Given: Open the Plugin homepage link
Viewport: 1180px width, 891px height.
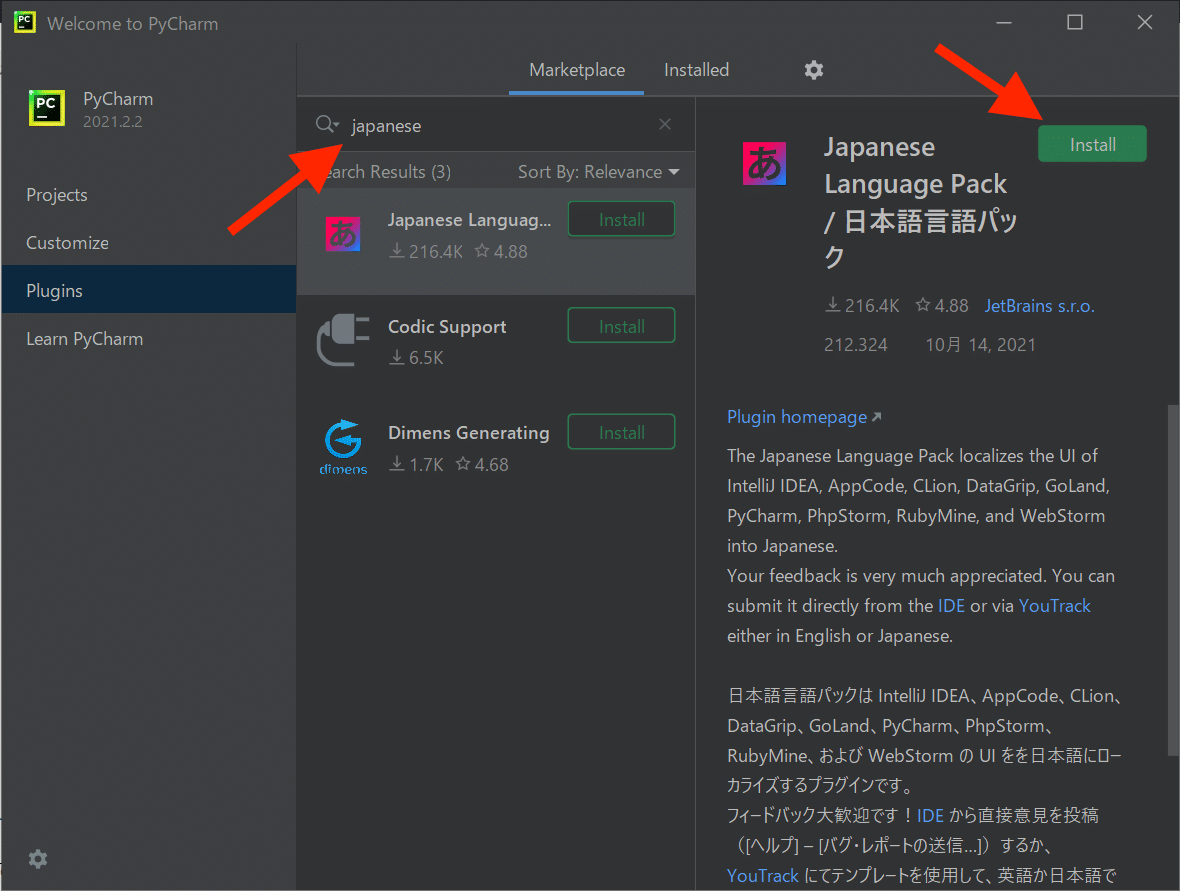Looking at the screenshot, I should pos(804,417).
